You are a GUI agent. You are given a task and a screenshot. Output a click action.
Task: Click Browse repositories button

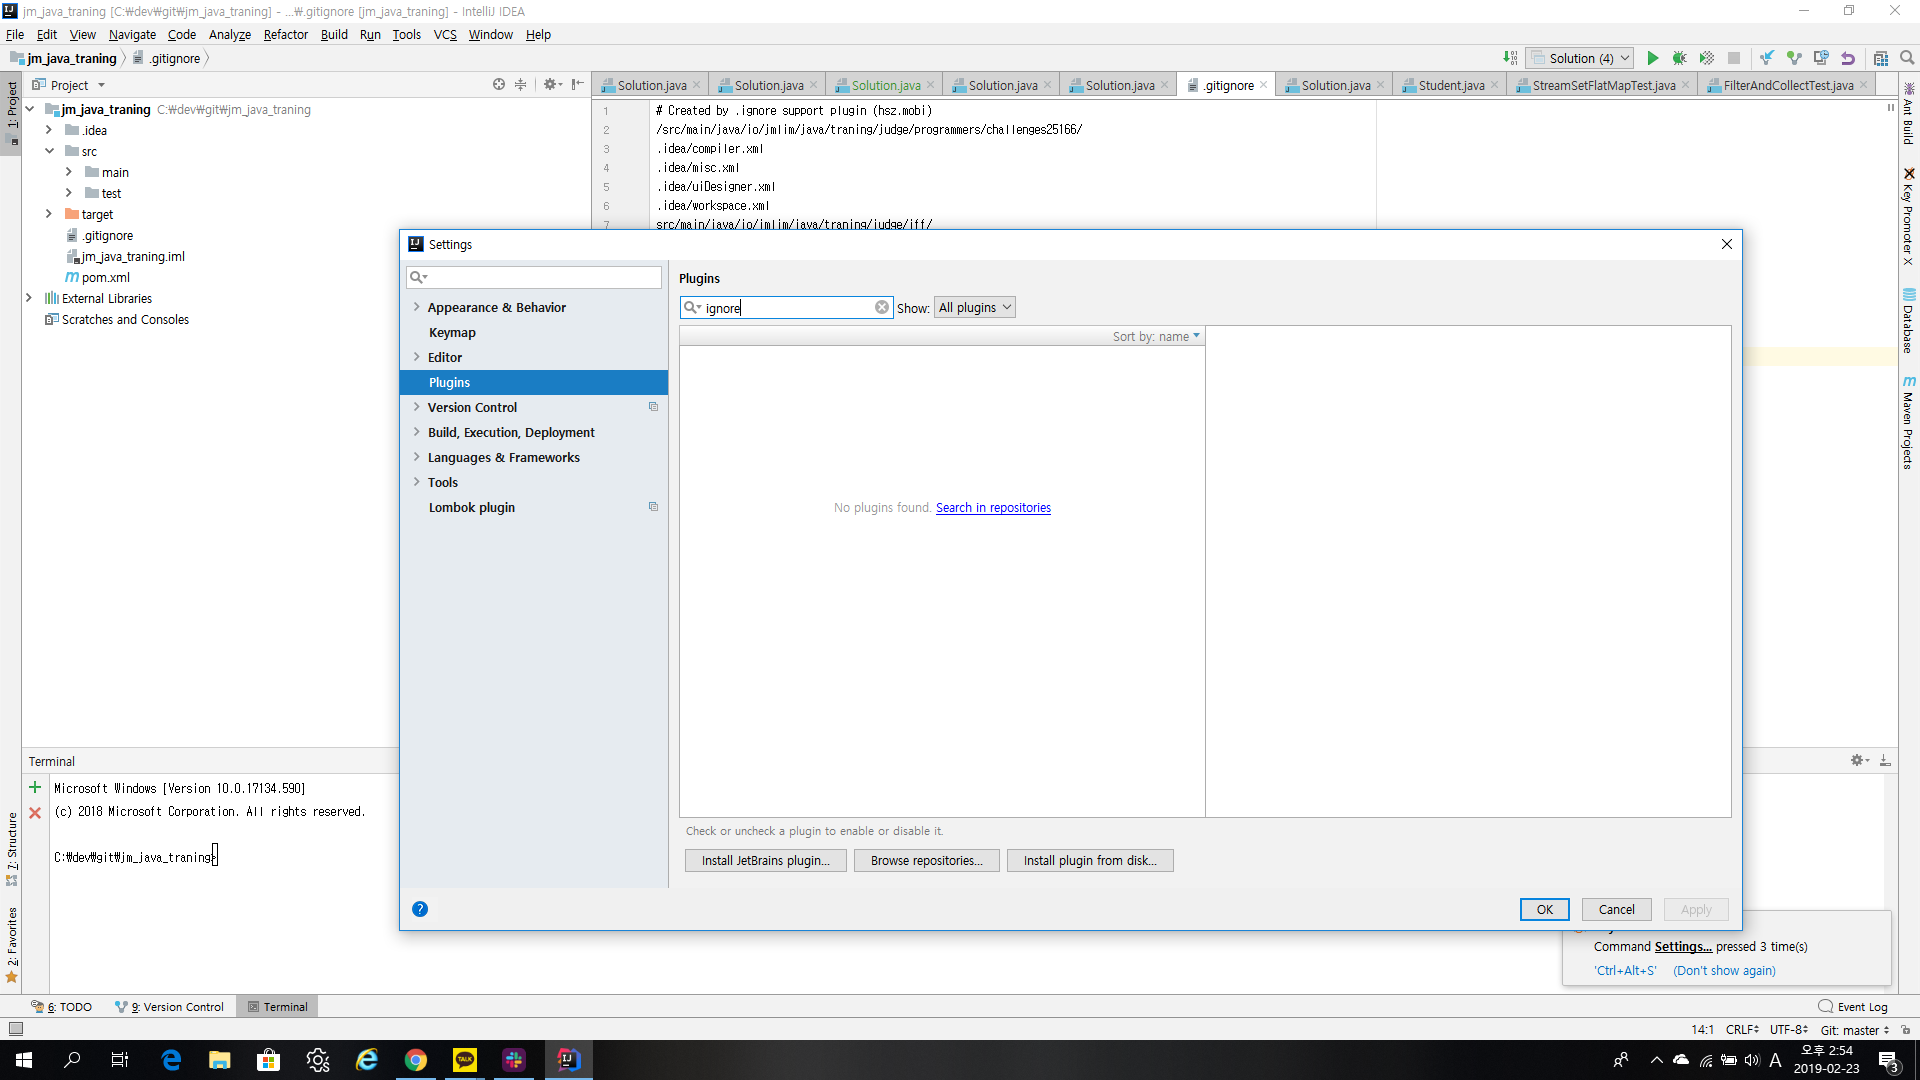click(x=926, y=860)
